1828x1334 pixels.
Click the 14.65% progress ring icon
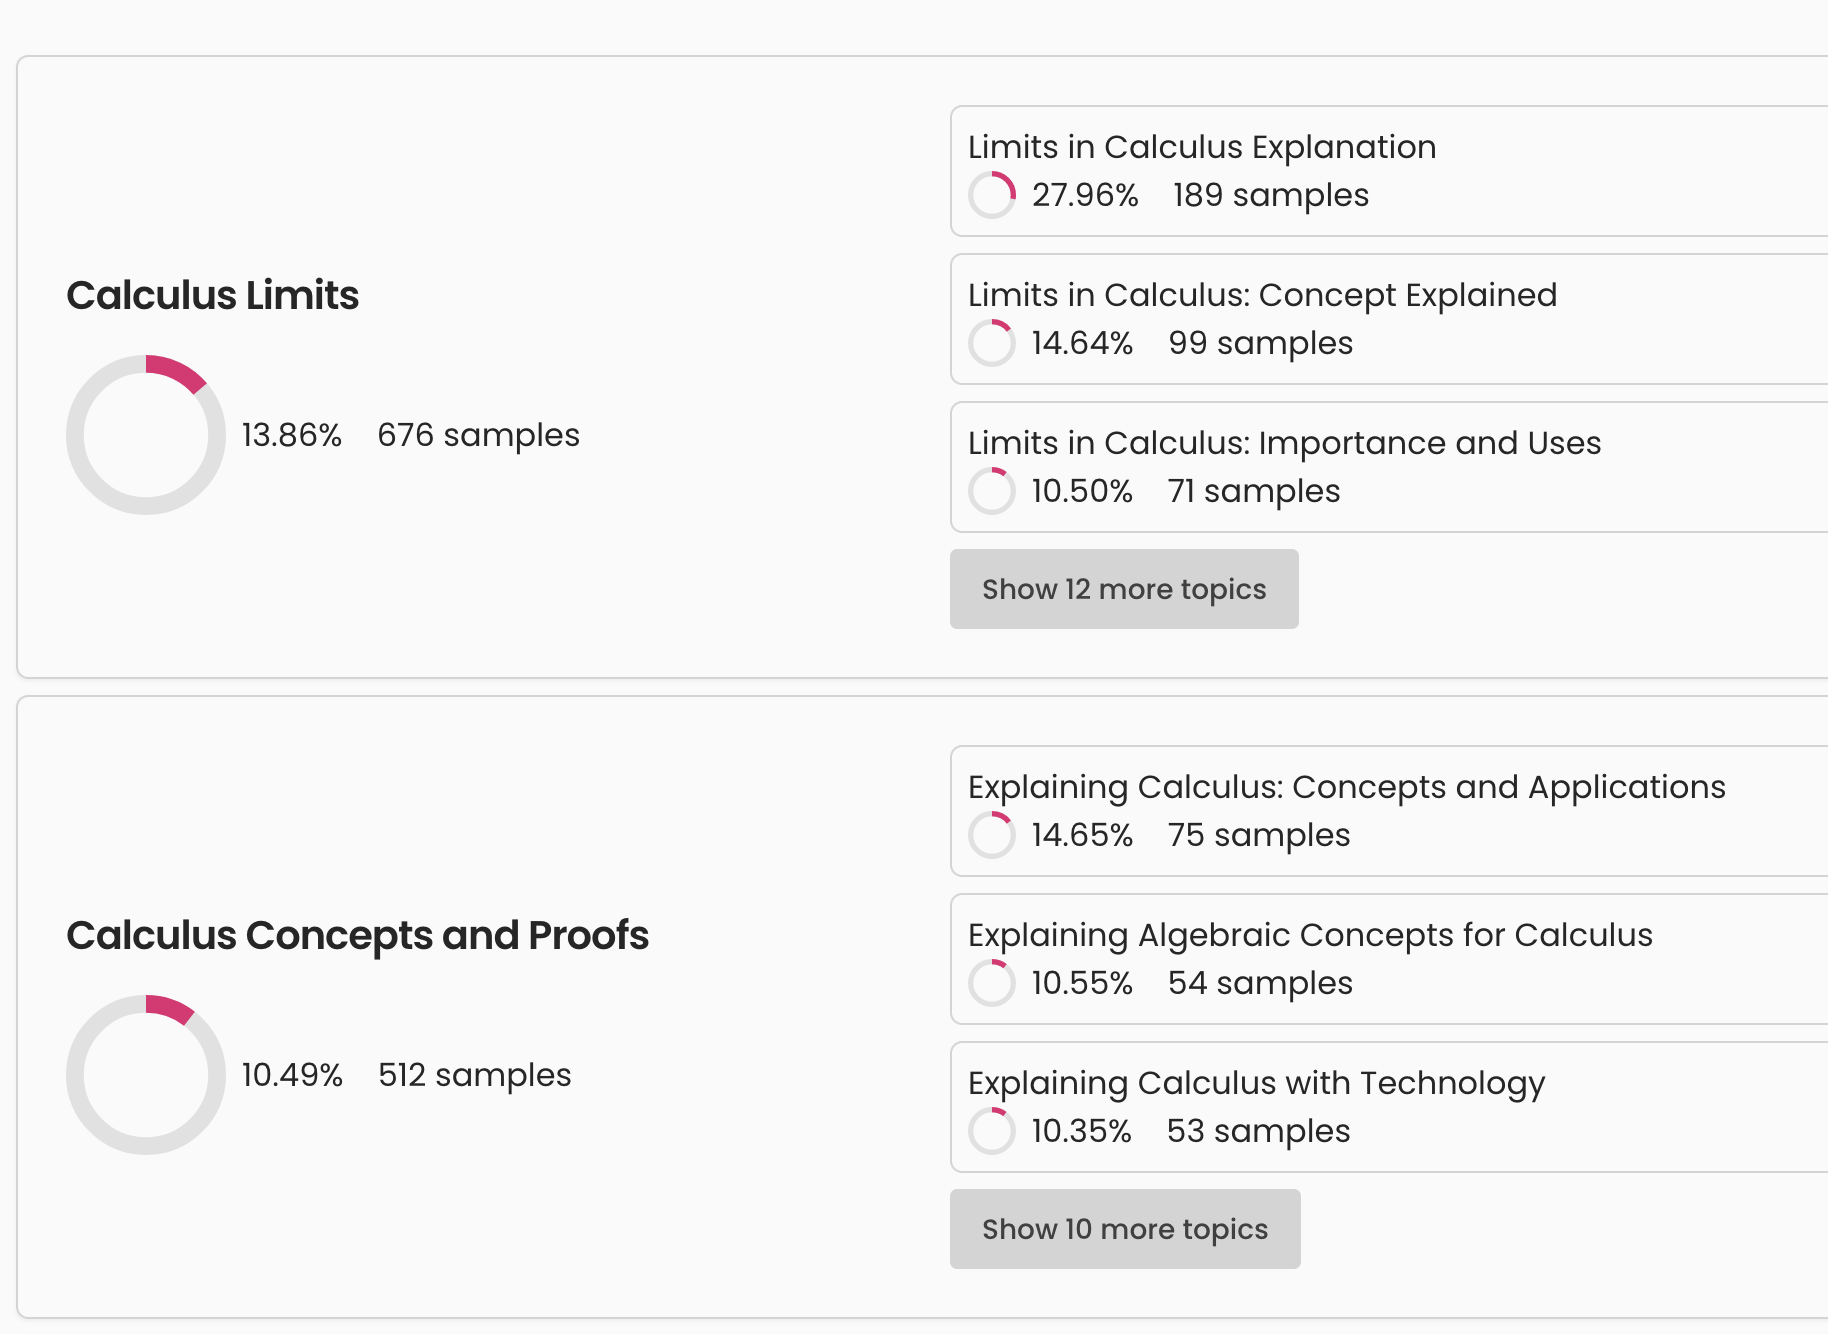click(x=992, y=835)
